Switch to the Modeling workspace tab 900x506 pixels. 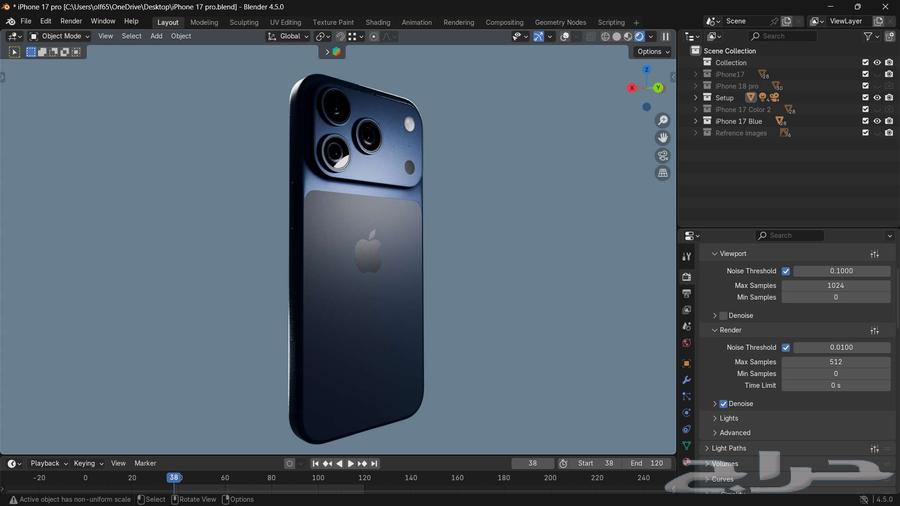click(204, 22)
